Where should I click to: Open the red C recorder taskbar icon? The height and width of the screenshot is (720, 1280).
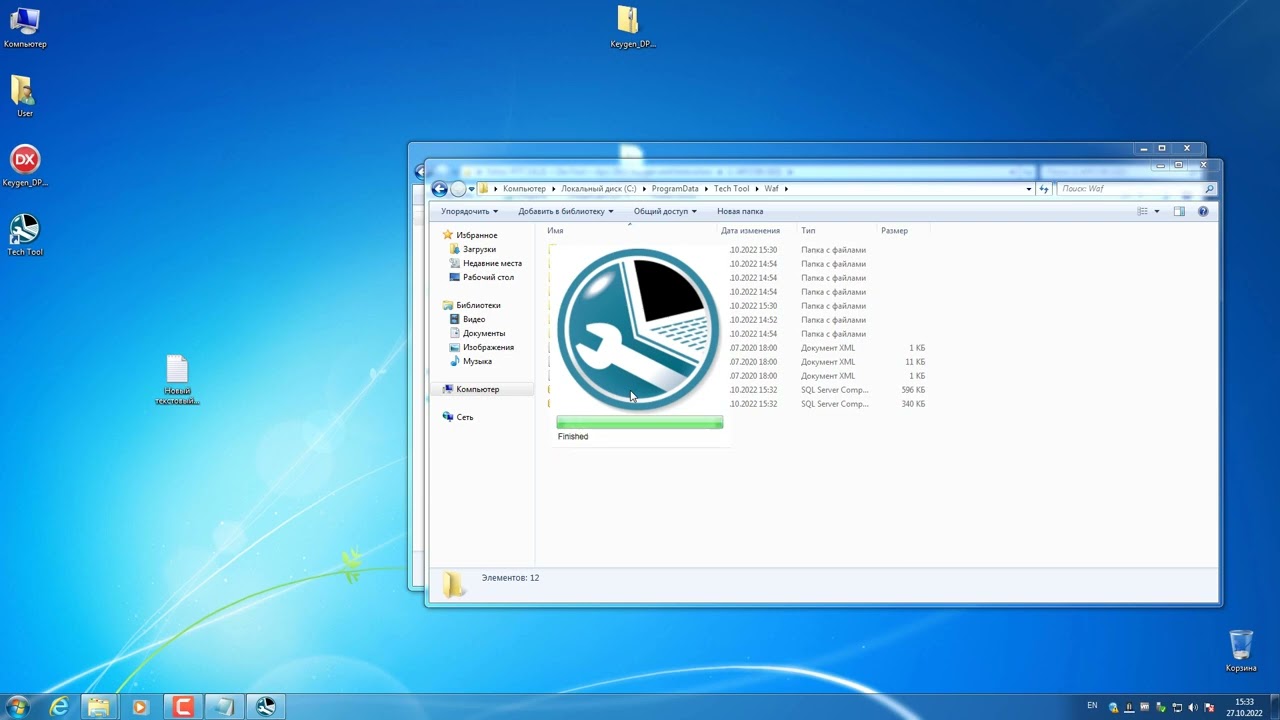point(183,707)
